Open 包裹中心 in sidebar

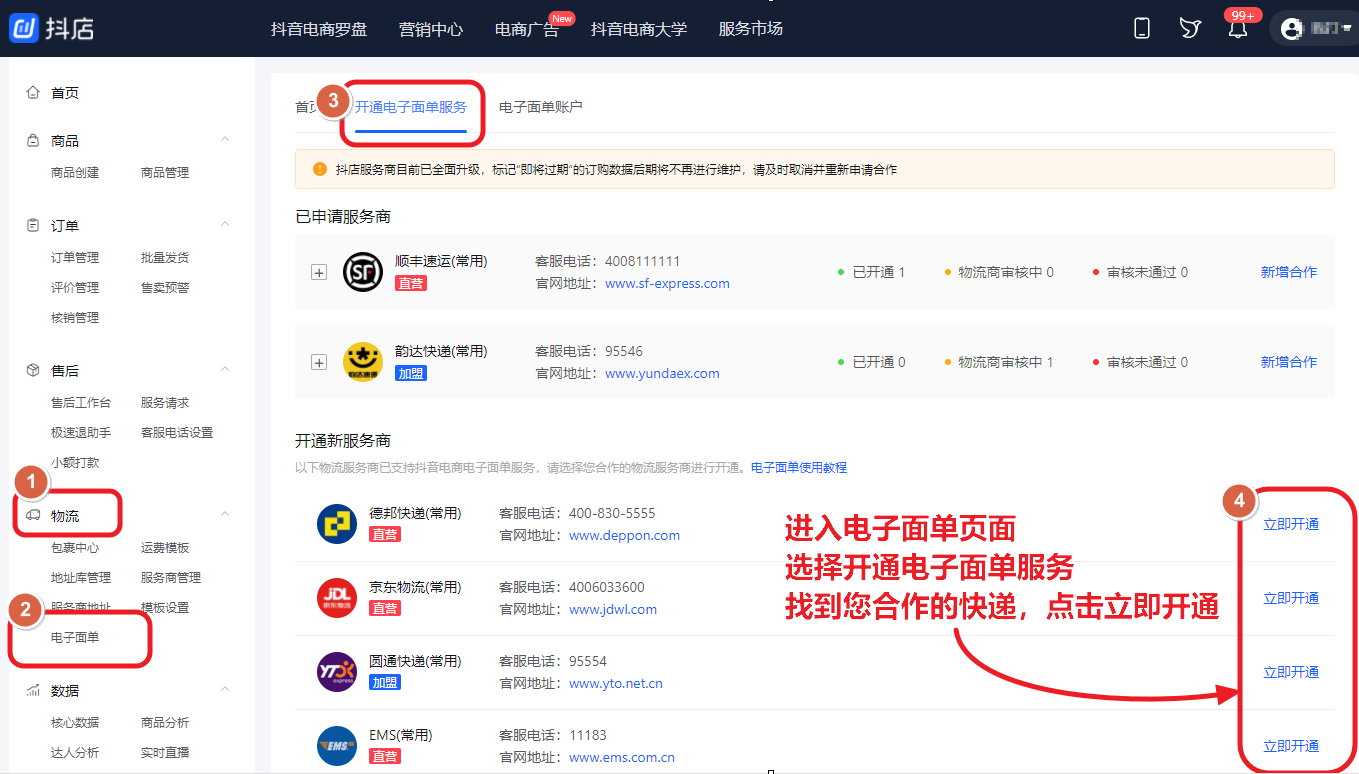[x=75, y=547]
